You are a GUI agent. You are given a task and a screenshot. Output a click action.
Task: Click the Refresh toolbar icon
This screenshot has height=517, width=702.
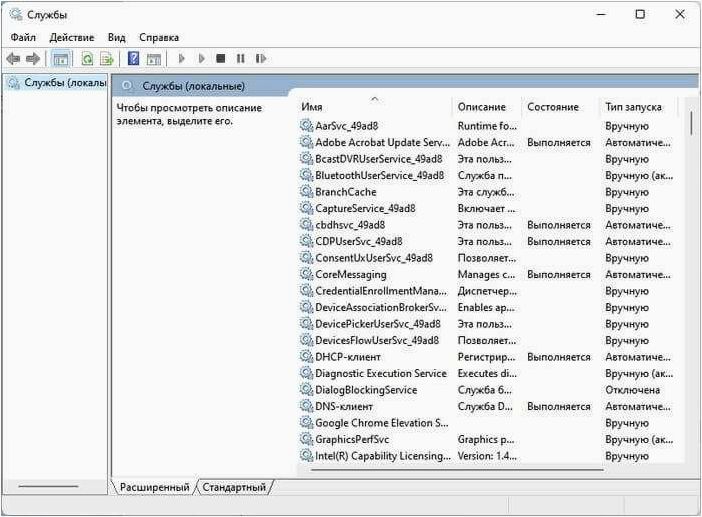[x=87, y=59]
